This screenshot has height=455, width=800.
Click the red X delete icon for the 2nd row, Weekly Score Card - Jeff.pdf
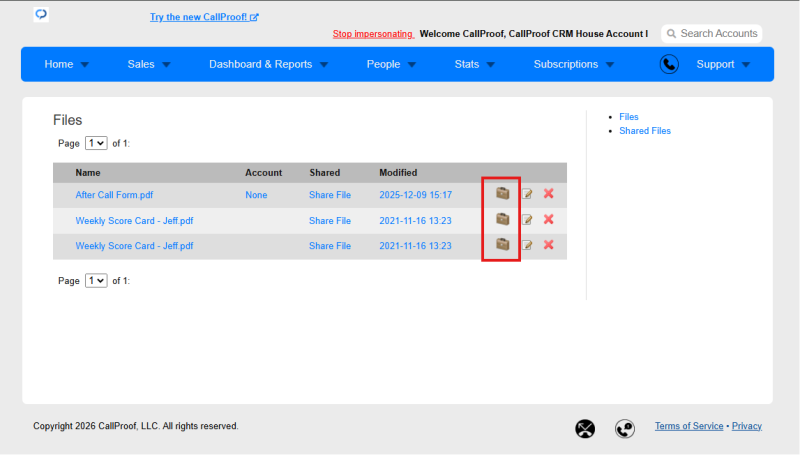click(548, 219)
